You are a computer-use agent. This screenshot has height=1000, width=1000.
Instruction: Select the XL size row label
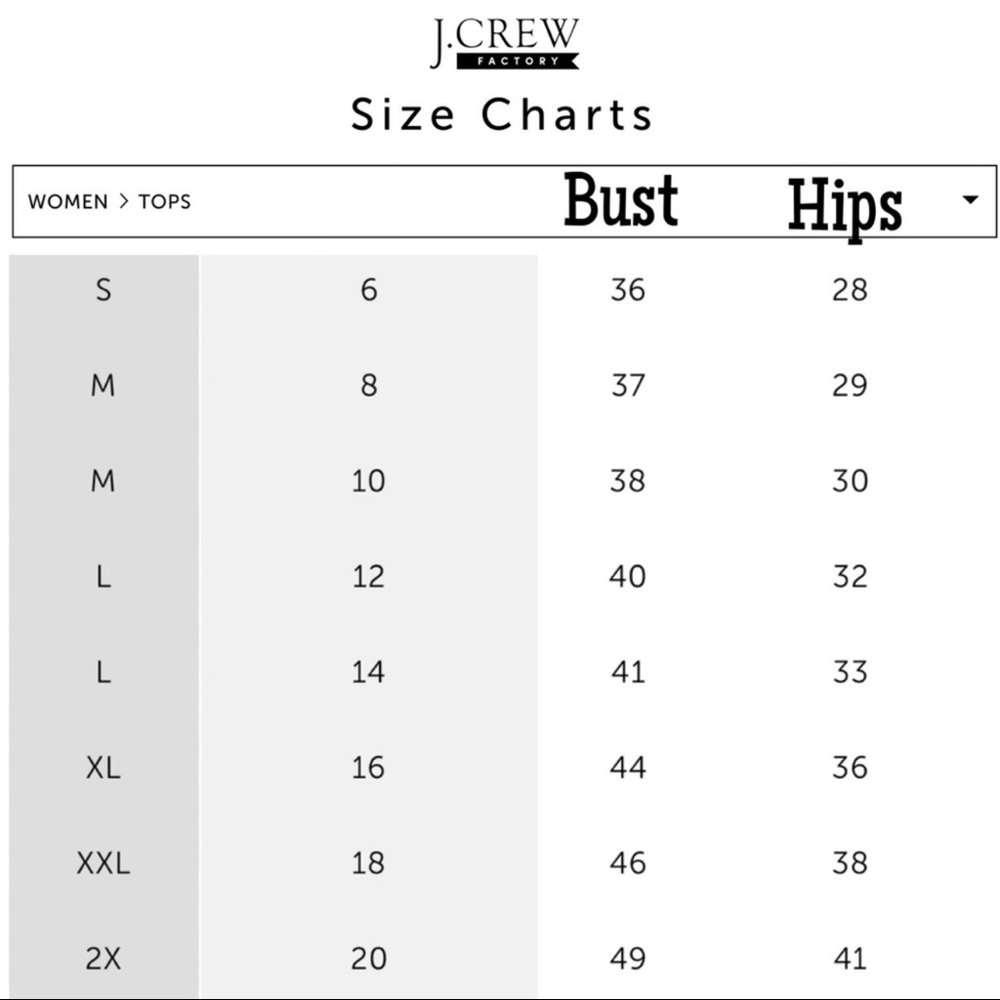click(103, 767)
